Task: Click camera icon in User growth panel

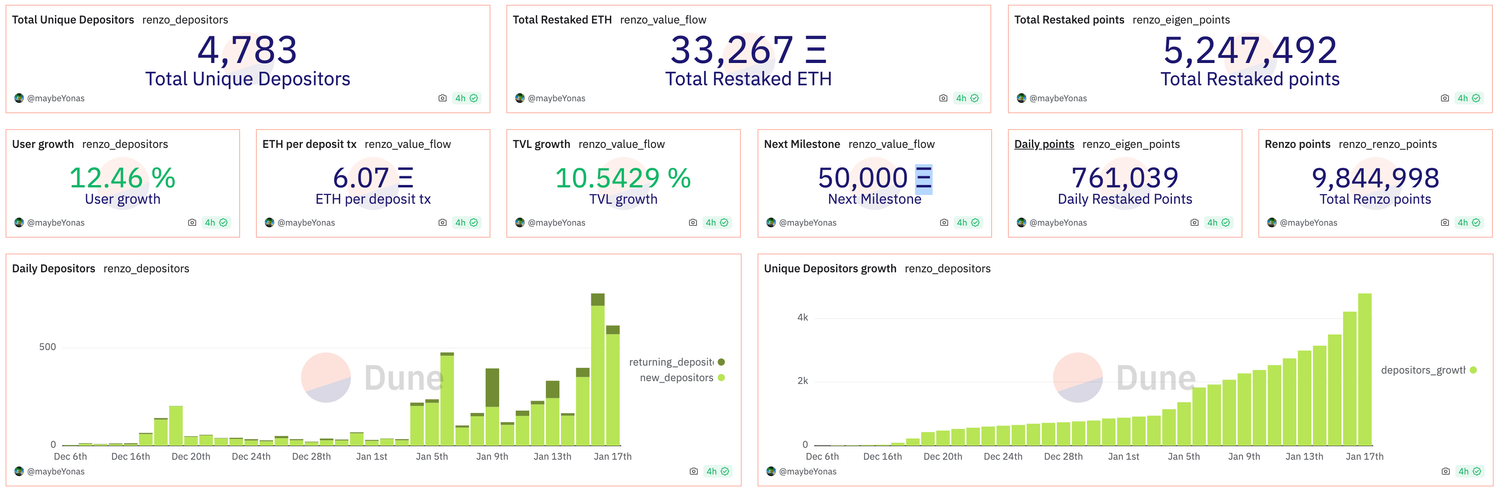Action: coord(192,223)
